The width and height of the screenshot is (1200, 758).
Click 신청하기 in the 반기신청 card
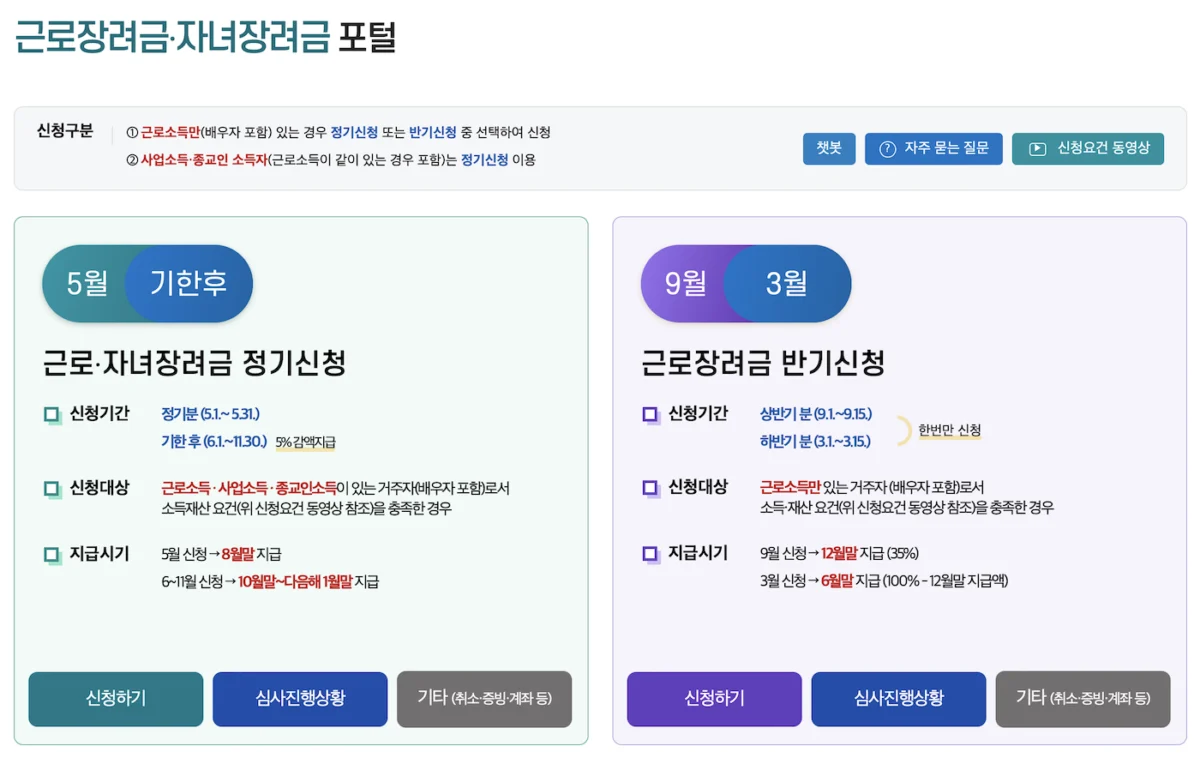(x=714, y=699)
